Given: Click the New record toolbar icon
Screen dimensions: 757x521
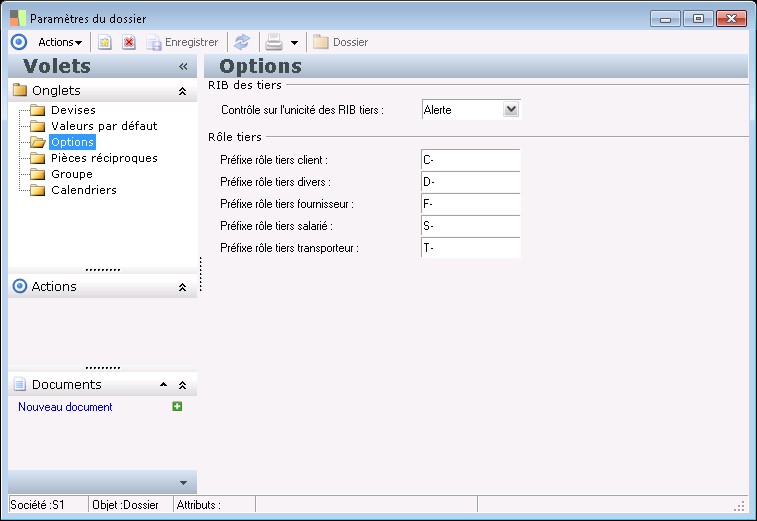Looking at the screenshot, I should [104, 42].
